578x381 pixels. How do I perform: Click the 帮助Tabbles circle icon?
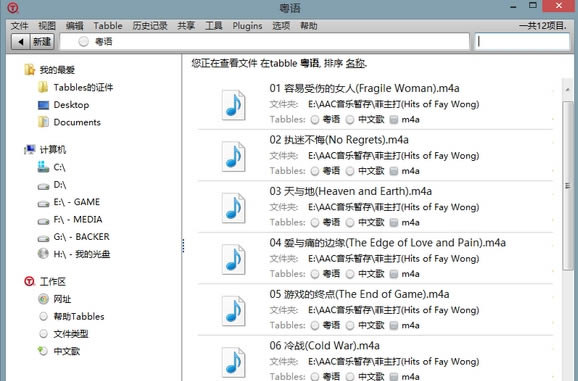click(43, 316)
